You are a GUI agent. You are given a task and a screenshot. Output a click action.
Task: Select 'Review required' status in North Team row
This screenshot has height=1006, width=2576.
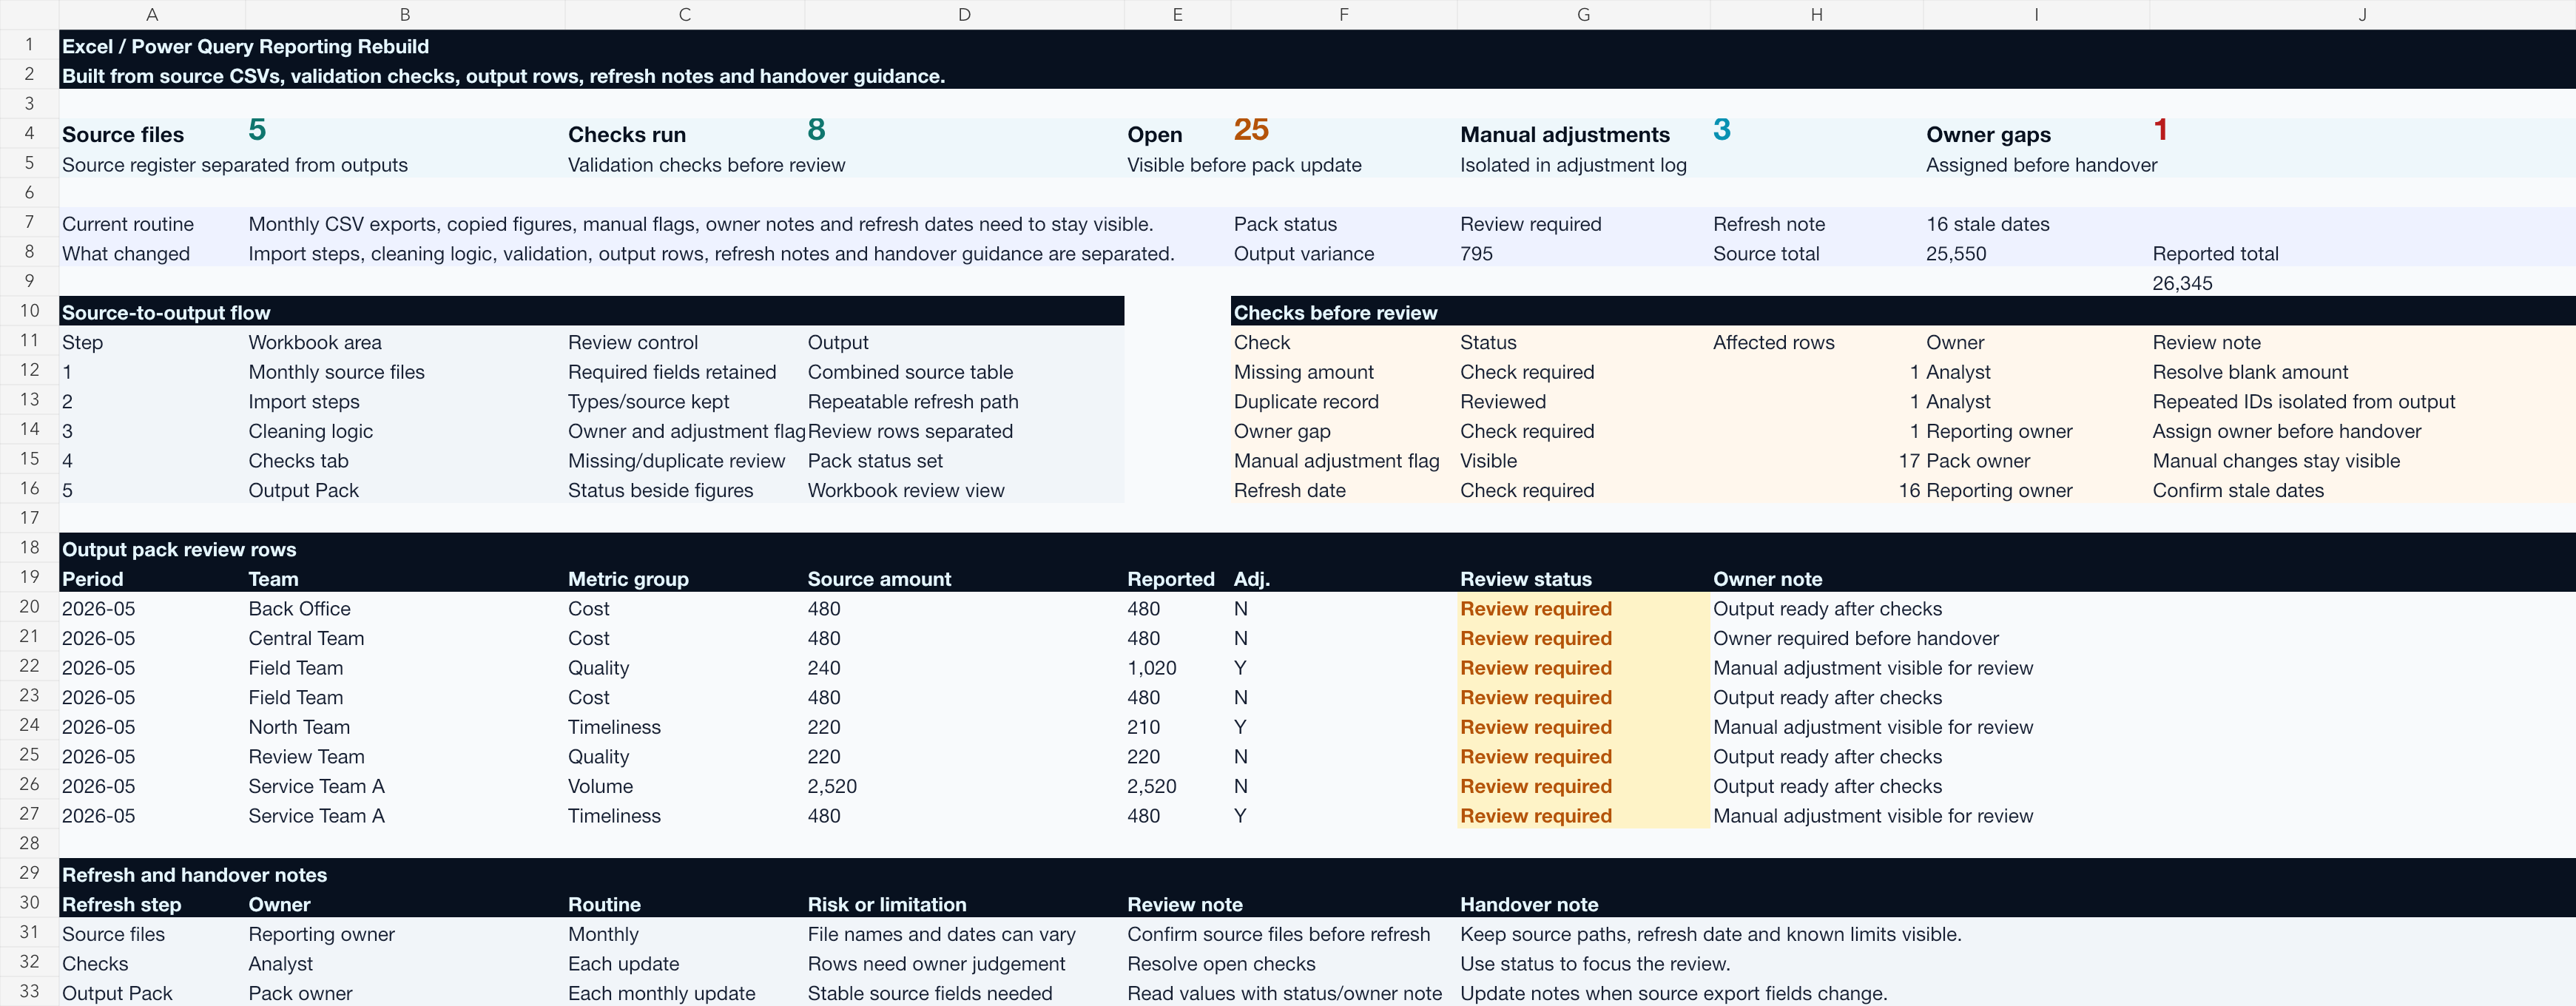click(1535, 727)
